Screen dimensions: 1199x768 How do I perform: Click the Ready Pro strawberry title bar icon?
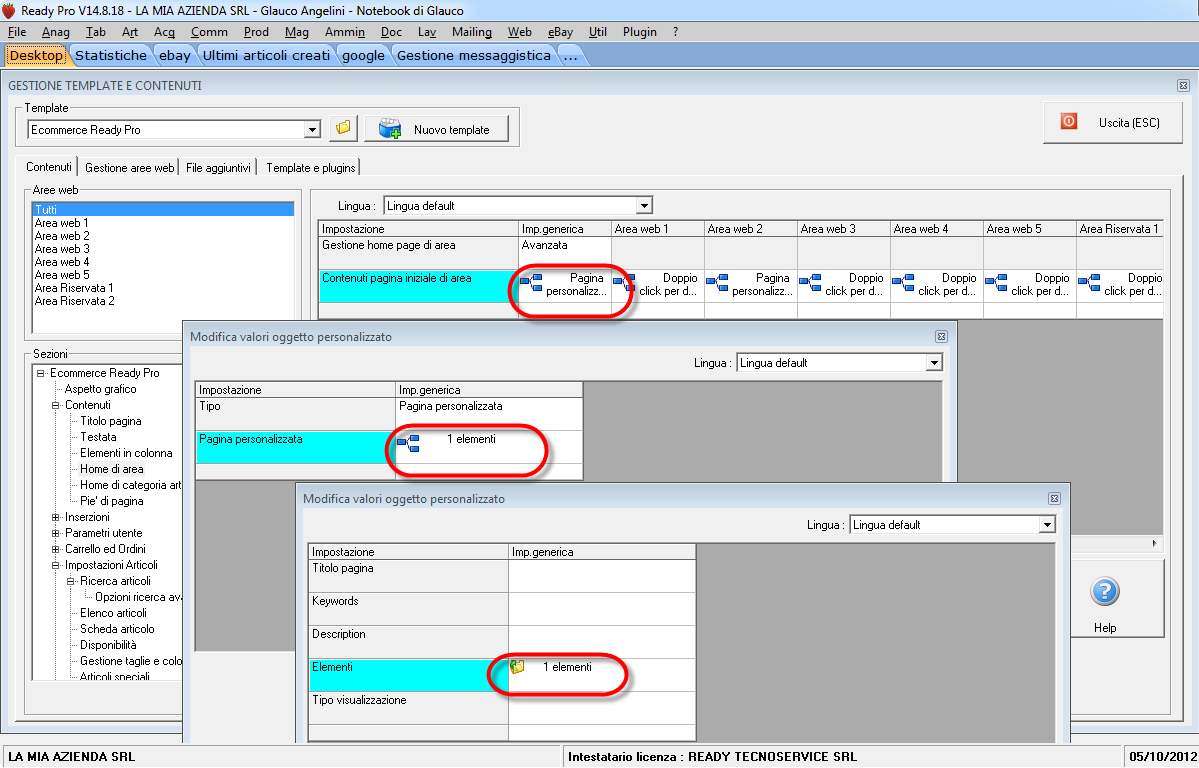[x=8, y=11]
